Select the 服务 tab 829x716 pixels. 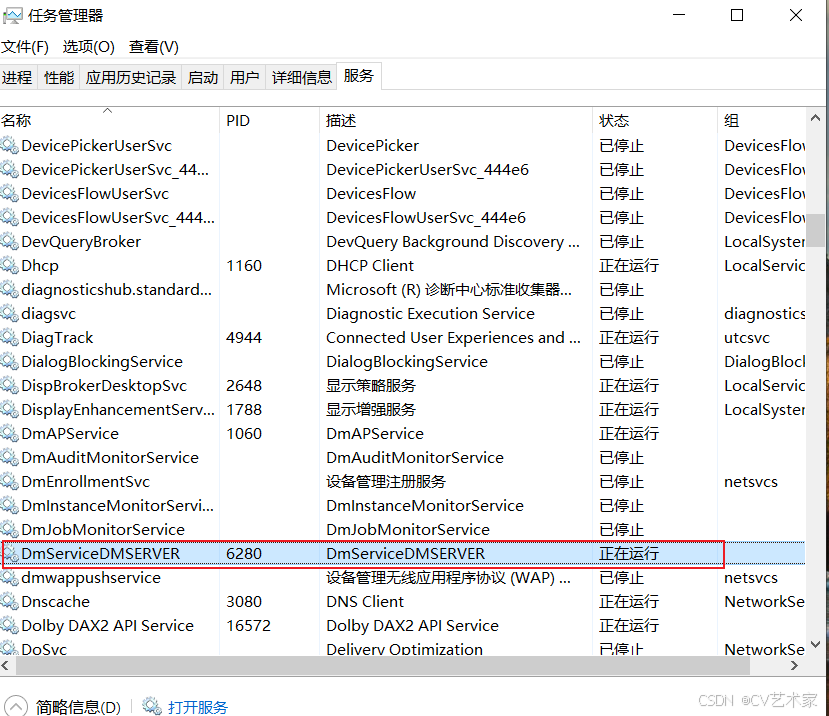click(x=358, y=76)
